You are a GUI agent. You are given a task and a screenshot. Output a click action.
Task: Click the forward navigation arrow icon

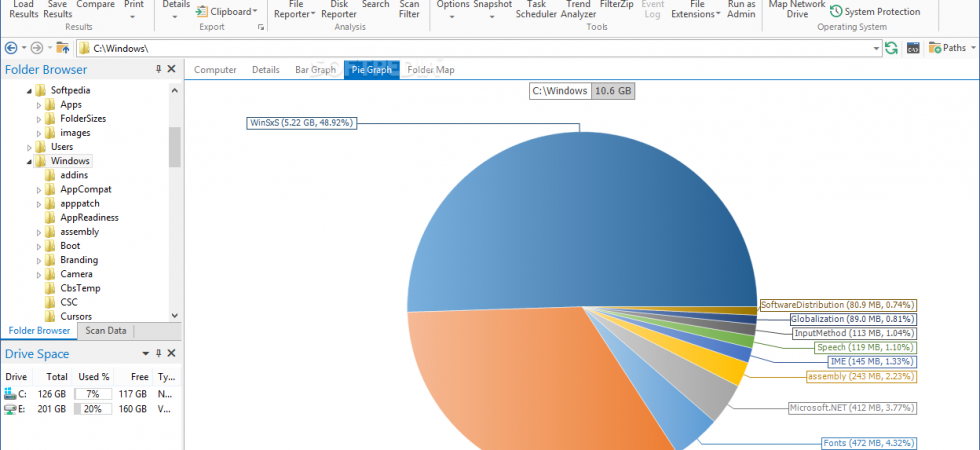[37, 48]
